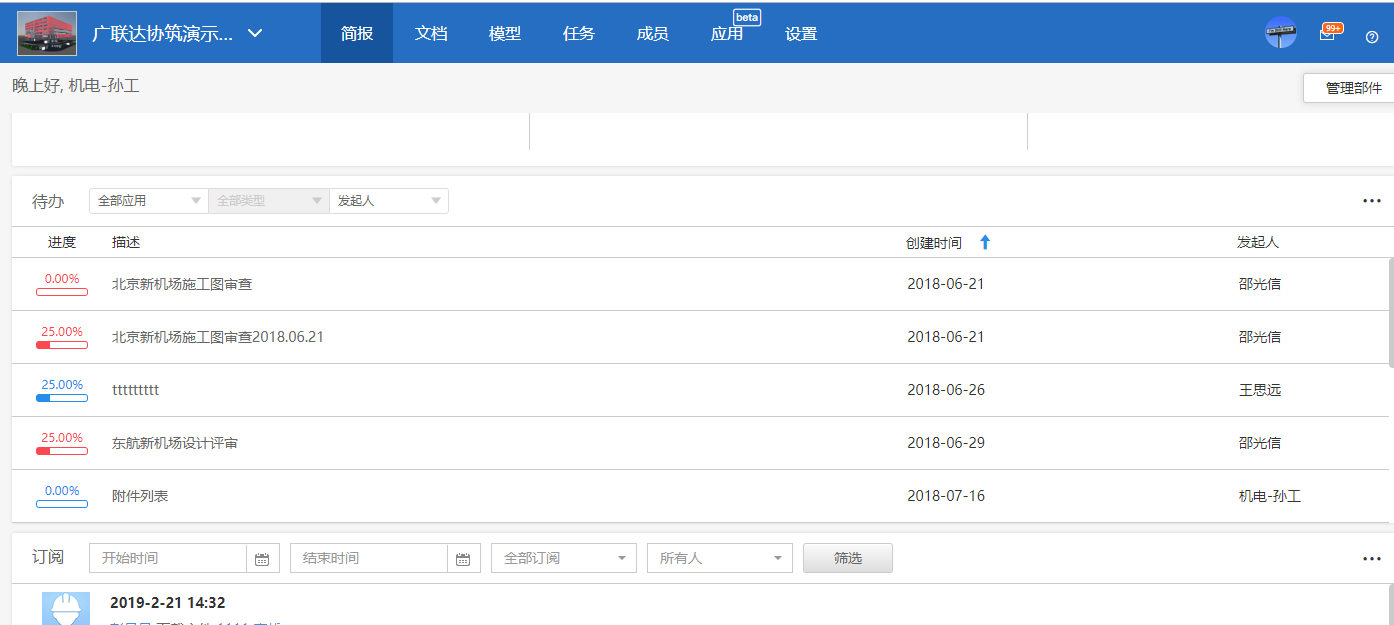Image resolution: width=1394 pixels, height=625 pixels.
Task: Open the red truck project logo icon
Action: [x=46, y=31]
